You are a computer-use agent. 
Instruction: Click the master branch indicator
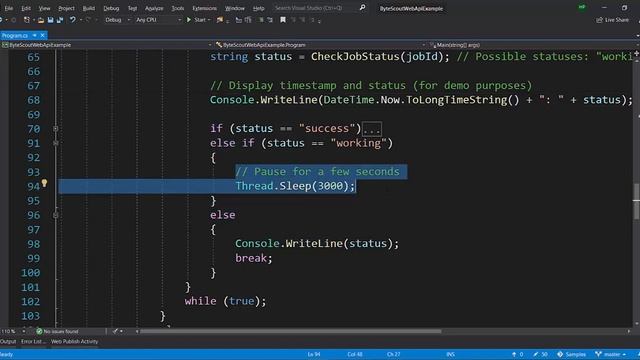[611, 354]
